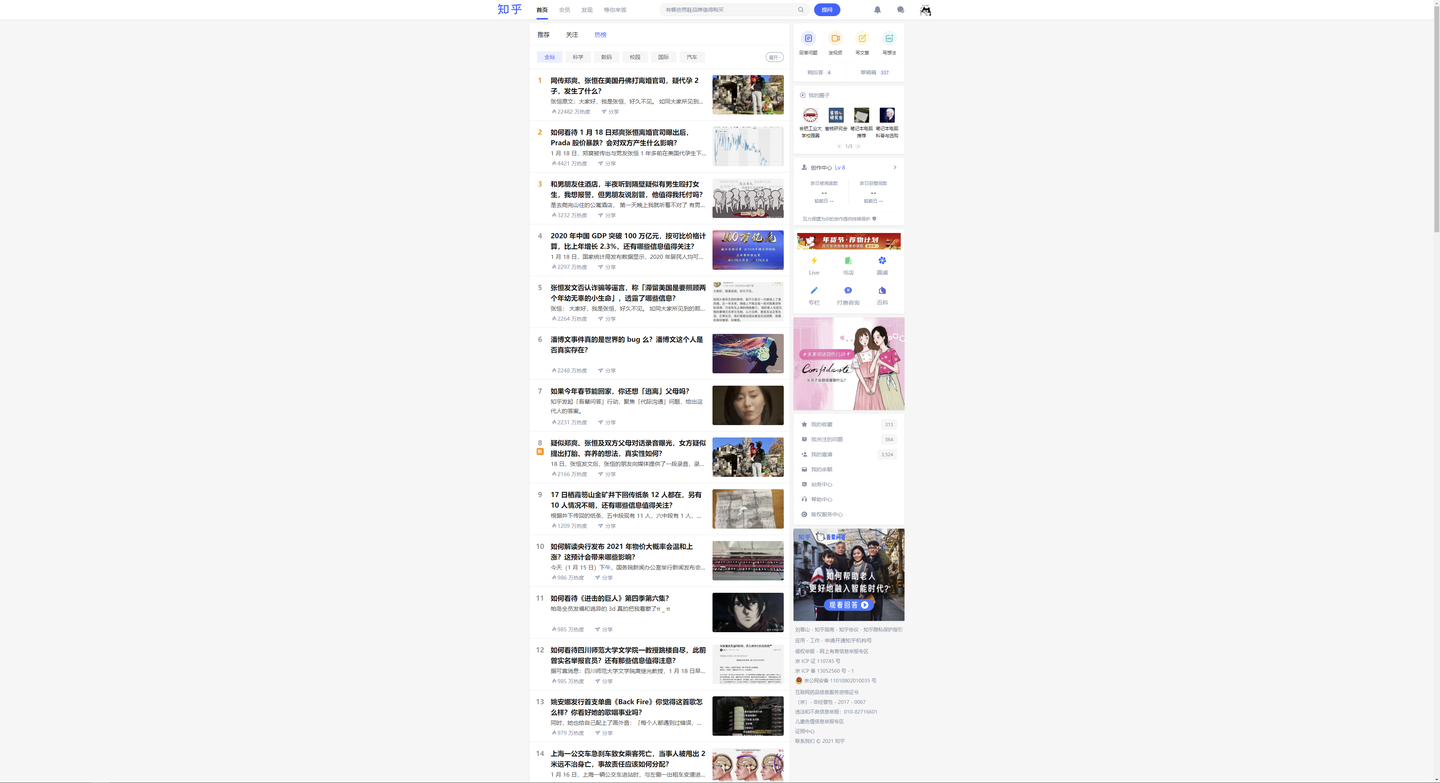Open the 付费咨询 icon
Image resolution: width=1440 pixels, height=783 pixels.
click(x=848, y=291)
